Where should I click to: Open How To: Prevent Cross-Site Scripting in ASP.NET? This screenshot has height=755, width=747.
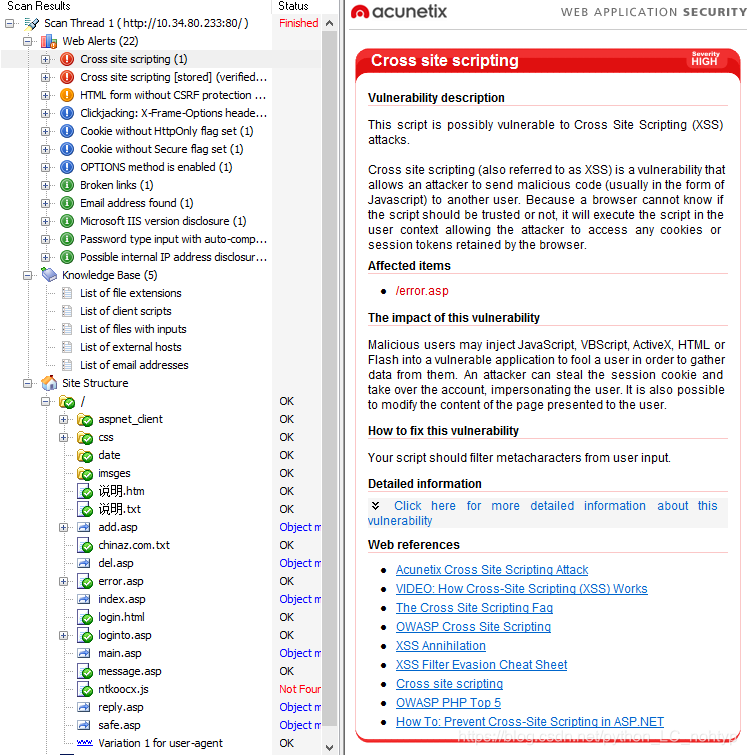[530, 722]
